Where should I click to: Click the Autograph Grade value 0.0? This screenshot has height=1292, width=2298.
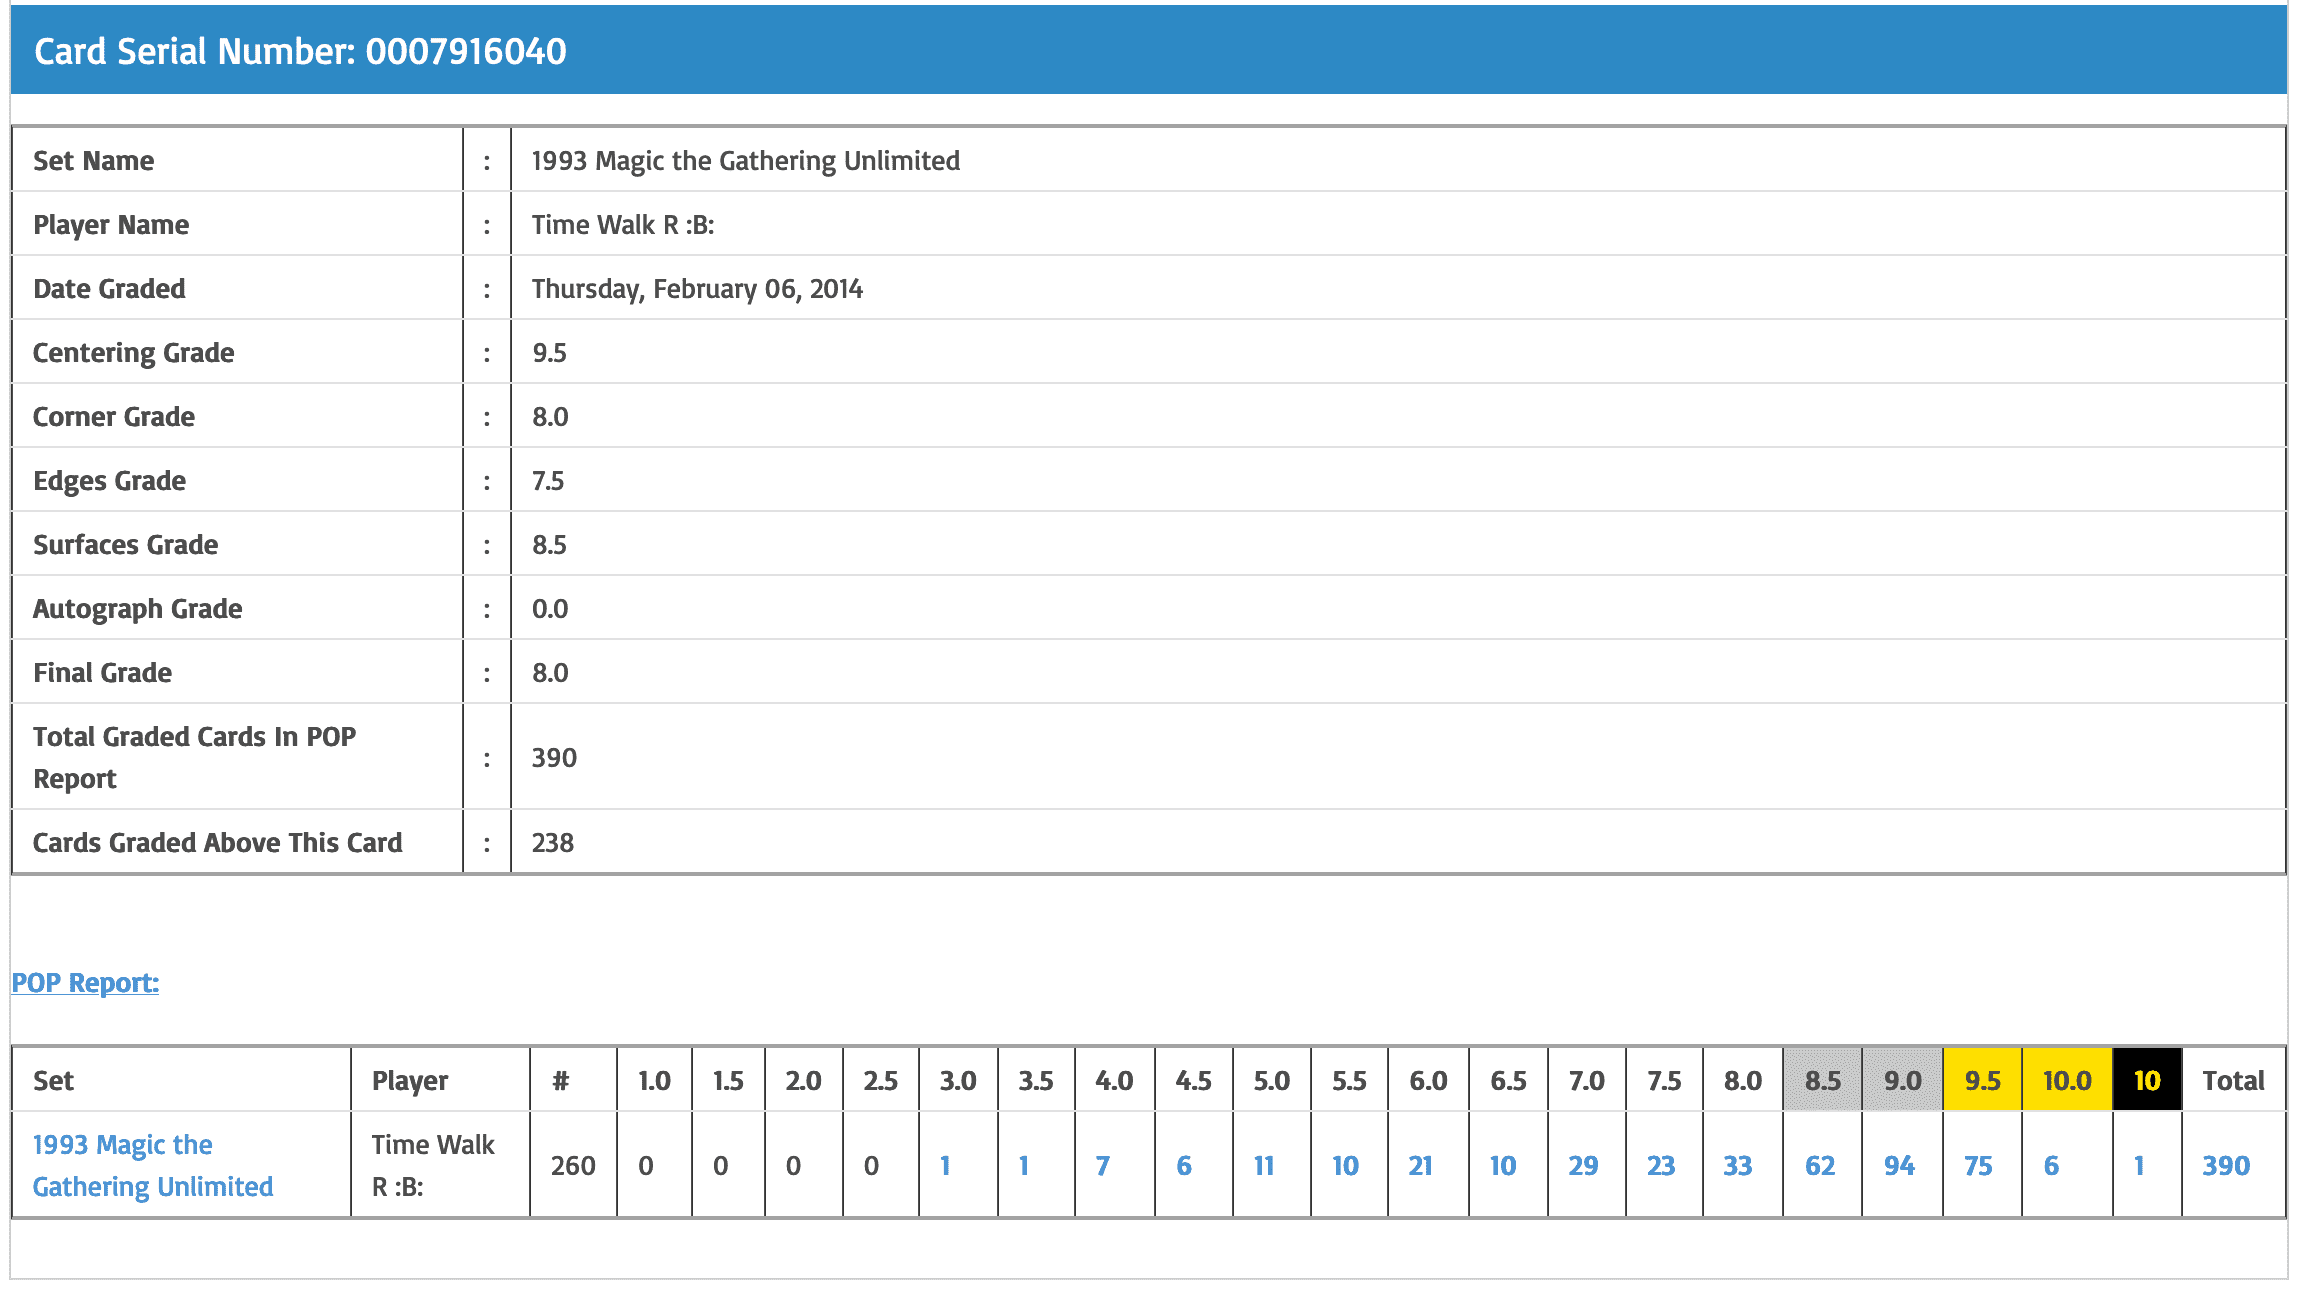point(550,609)
